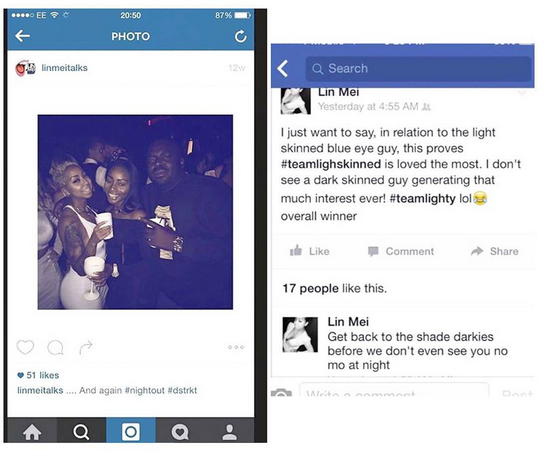This screenshot has height=458, width=548.
Task: Tap the Share button on the post
Action: pyautogui.click(x=495, y=251)
